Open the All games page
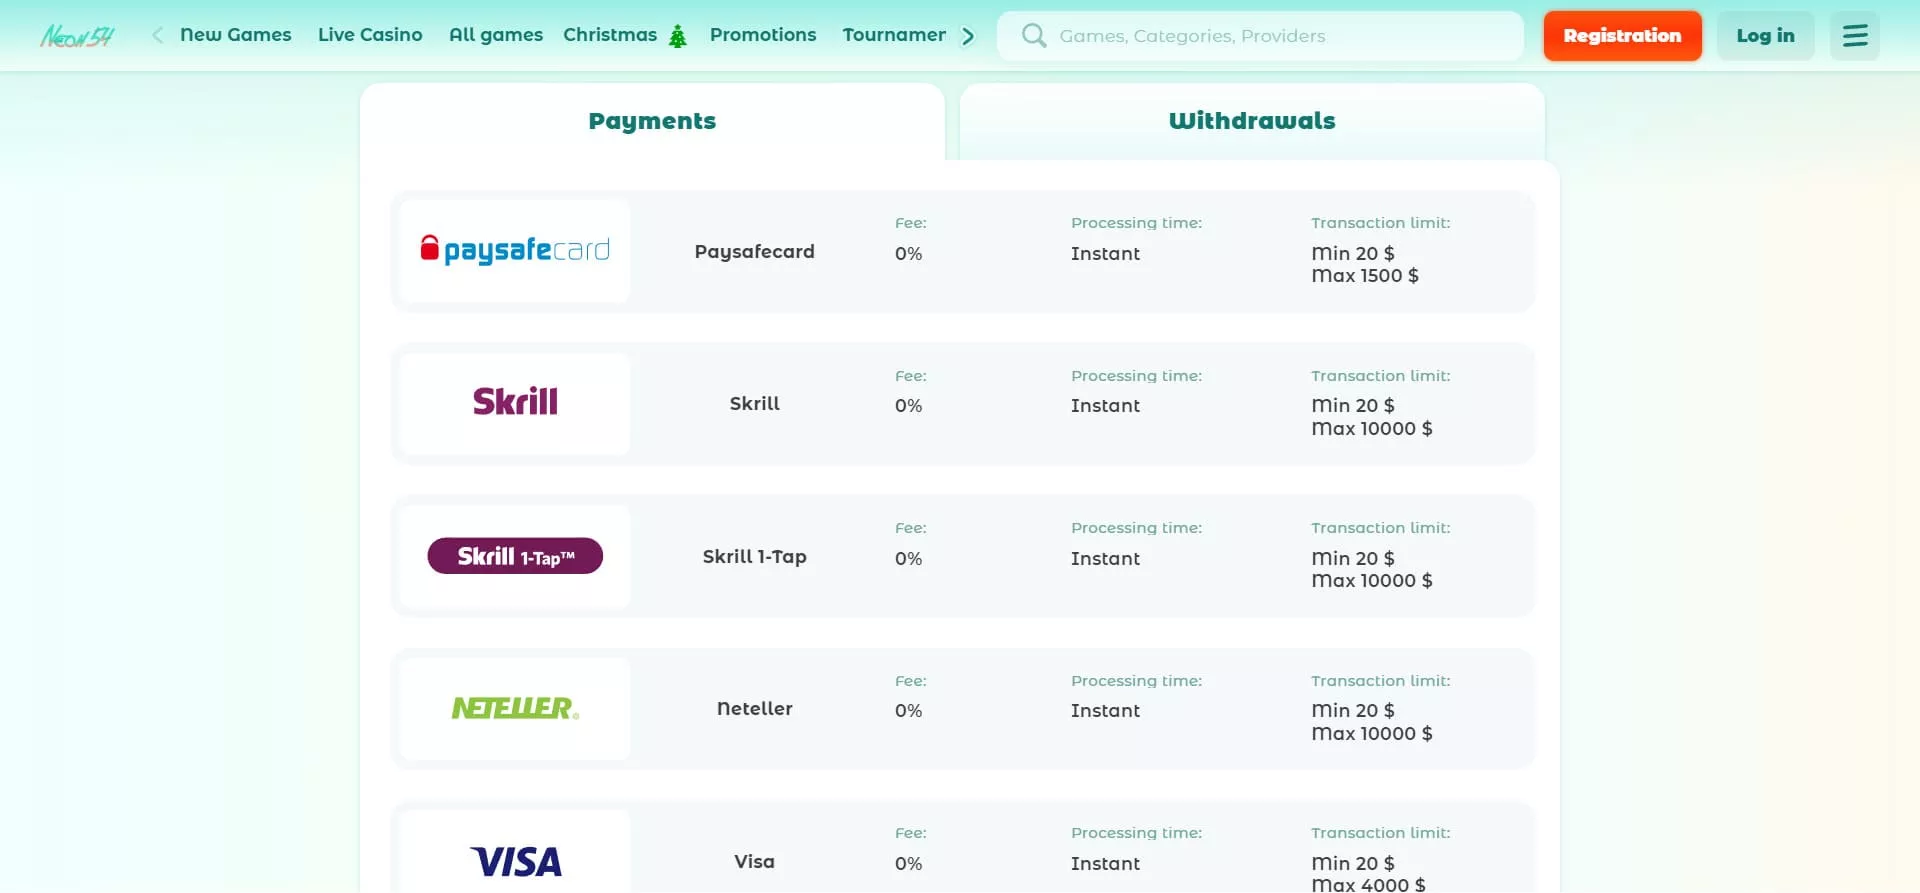Image resolution: width=1920 pixels, height=893 pixels. (496, 35)
